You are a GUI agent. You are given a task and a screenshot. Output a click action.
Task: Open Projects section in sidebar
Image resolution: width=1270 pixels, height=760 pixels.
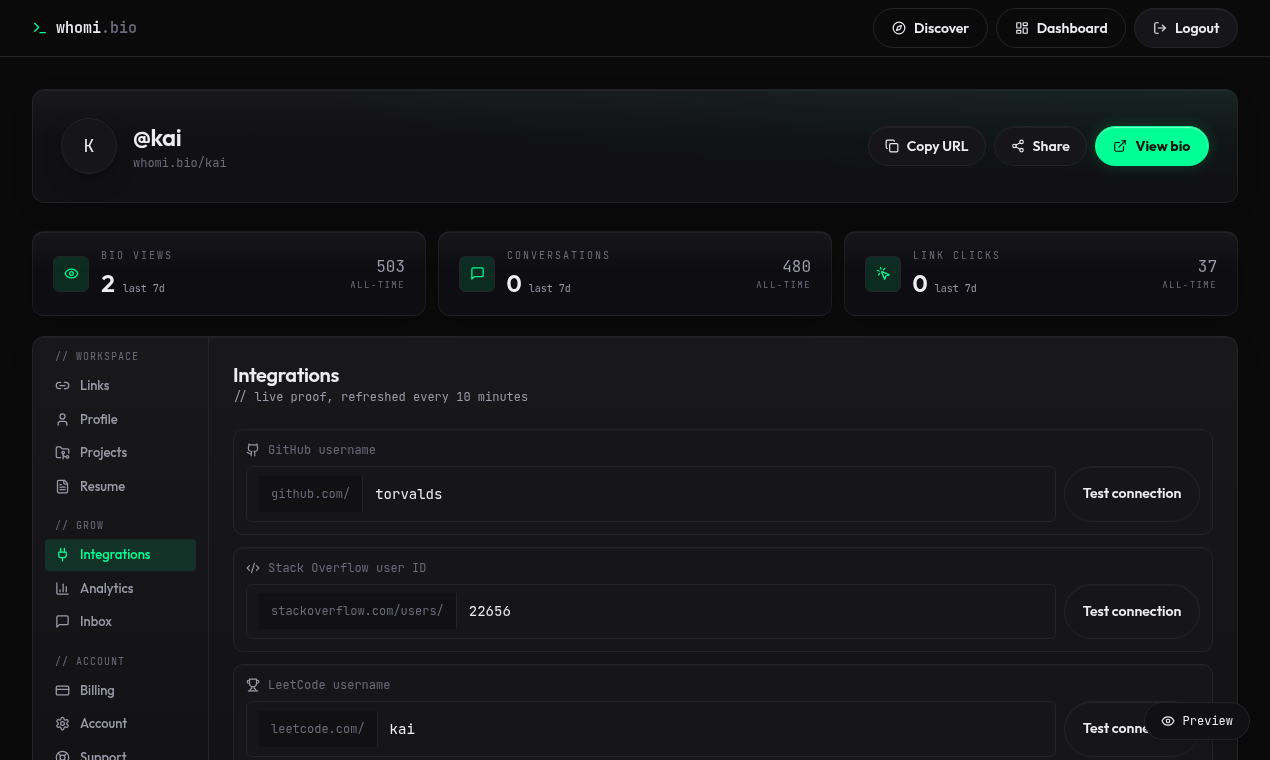(120, 452)
